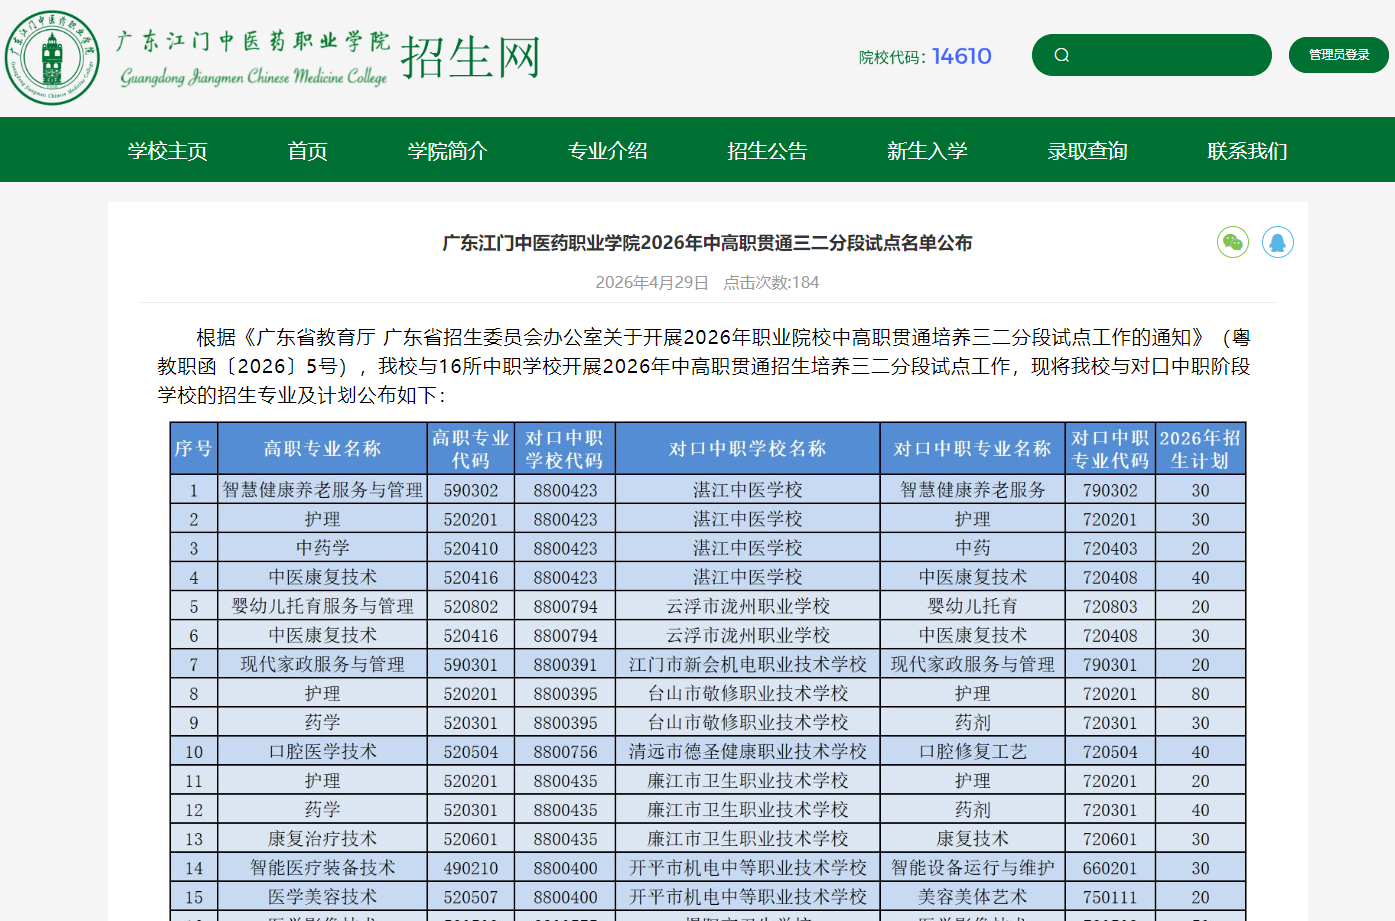Image resolution: width=1395 pixels, height=921 pixels.
Task: Click 720408 in row 4
Action: pos(1110,577)
